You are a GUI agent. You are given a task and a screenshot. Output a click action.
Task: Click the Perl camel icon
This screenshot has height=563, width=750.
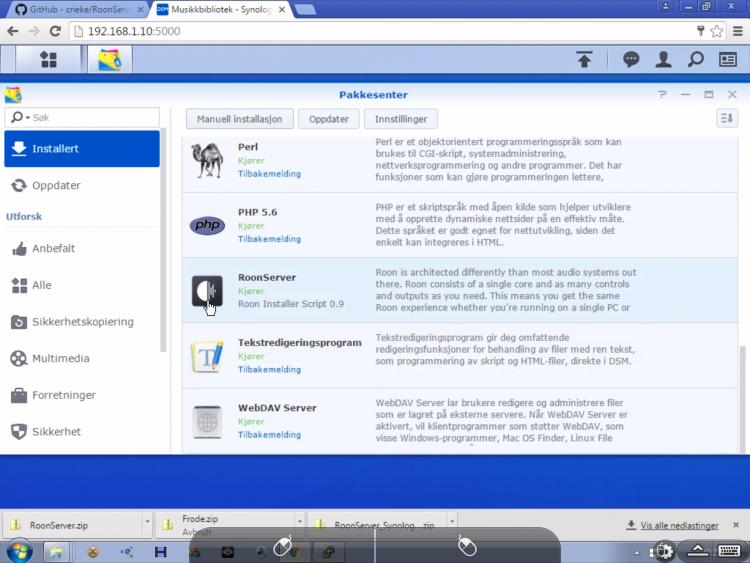[x=207, y=160]
